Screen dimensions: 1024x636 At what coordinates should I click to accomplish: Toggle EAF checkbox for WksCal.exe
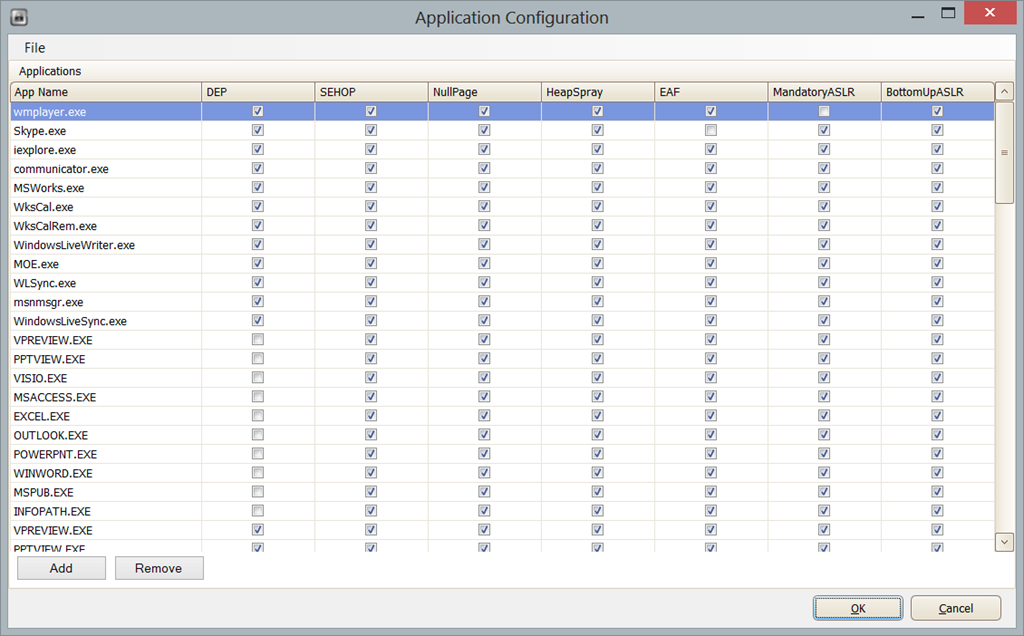tap(711, 206)
